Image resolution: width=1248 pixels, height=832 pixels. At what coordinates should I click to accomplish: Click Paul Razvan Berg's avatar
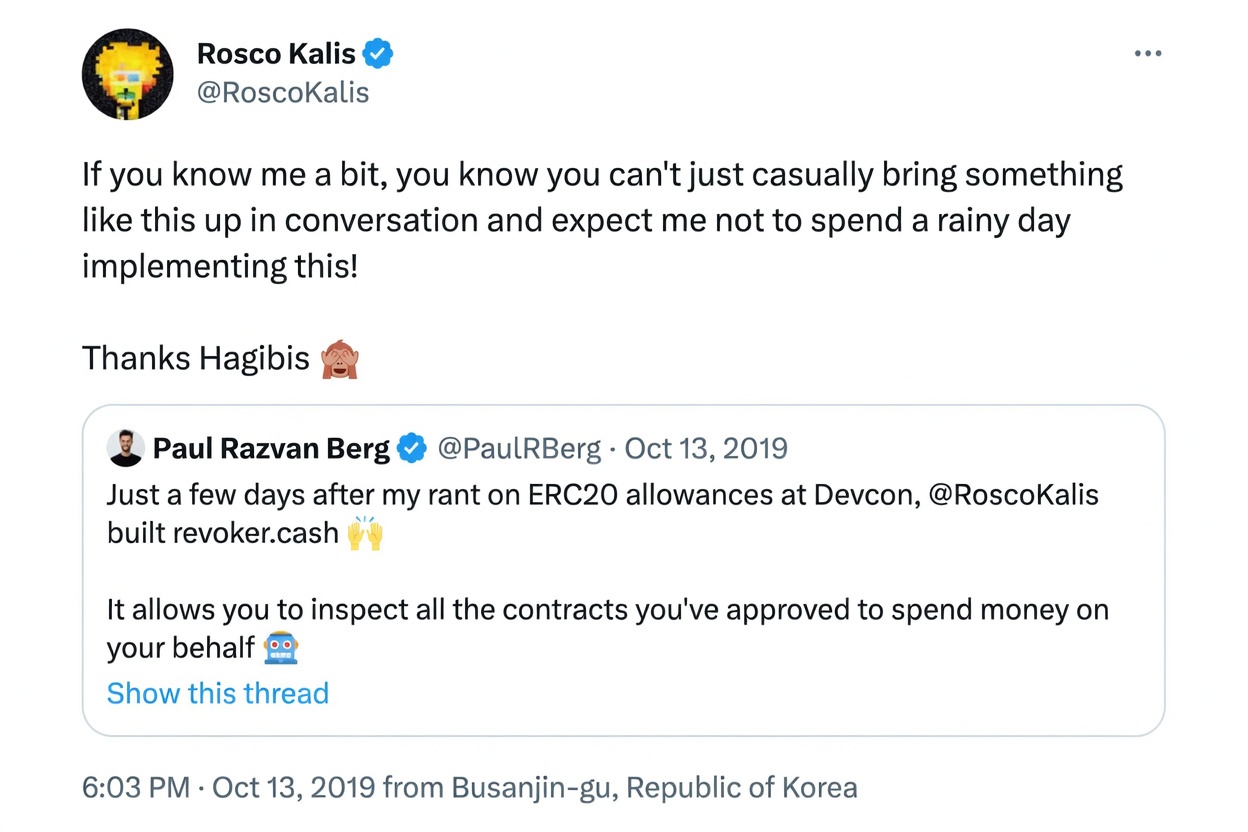click(125, 447)
